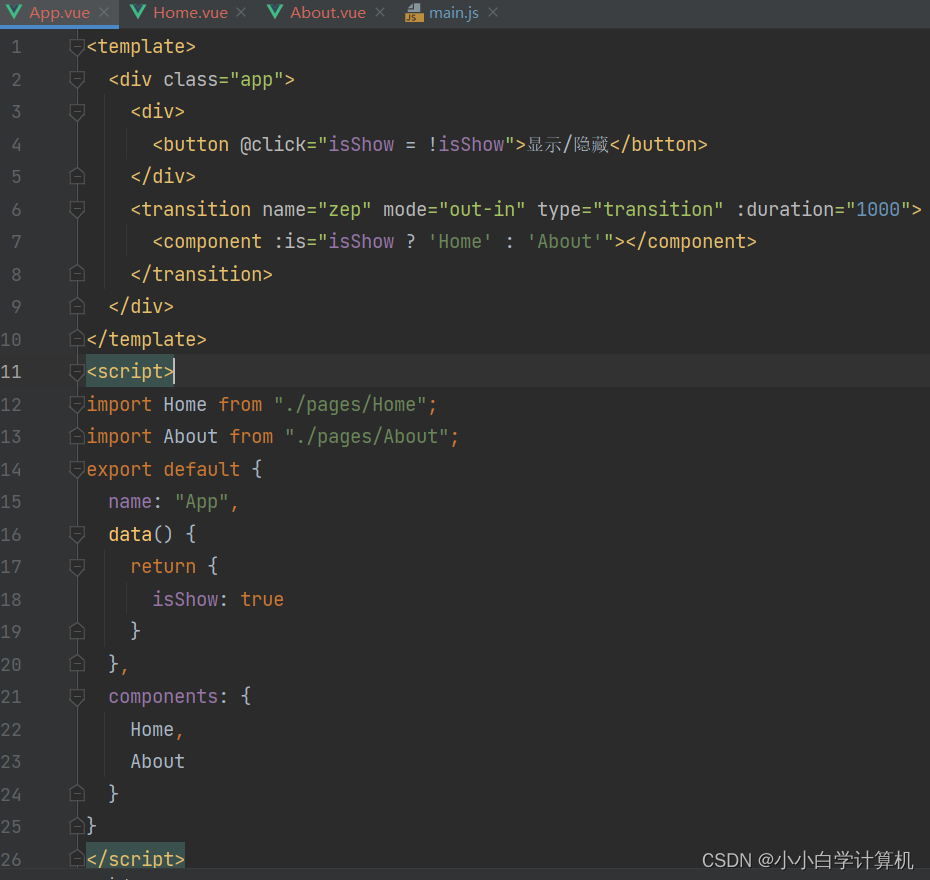Close the App.vue tab
930x880 pixels.
click(104, 12)
